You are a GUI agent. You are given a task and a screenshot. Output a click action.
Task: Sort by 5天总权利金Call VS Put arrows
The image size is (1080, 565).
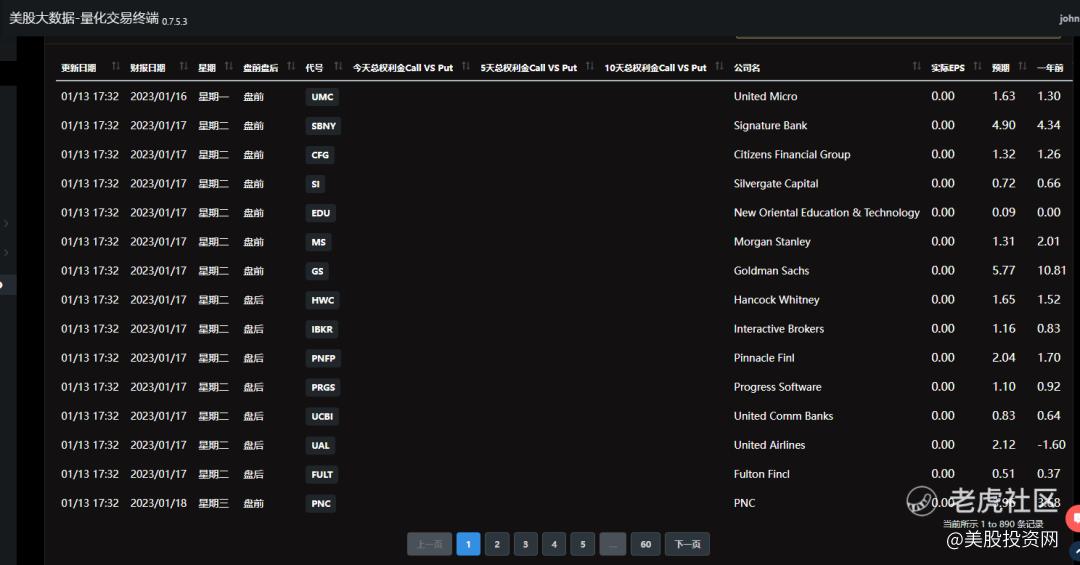pos(590,66)
